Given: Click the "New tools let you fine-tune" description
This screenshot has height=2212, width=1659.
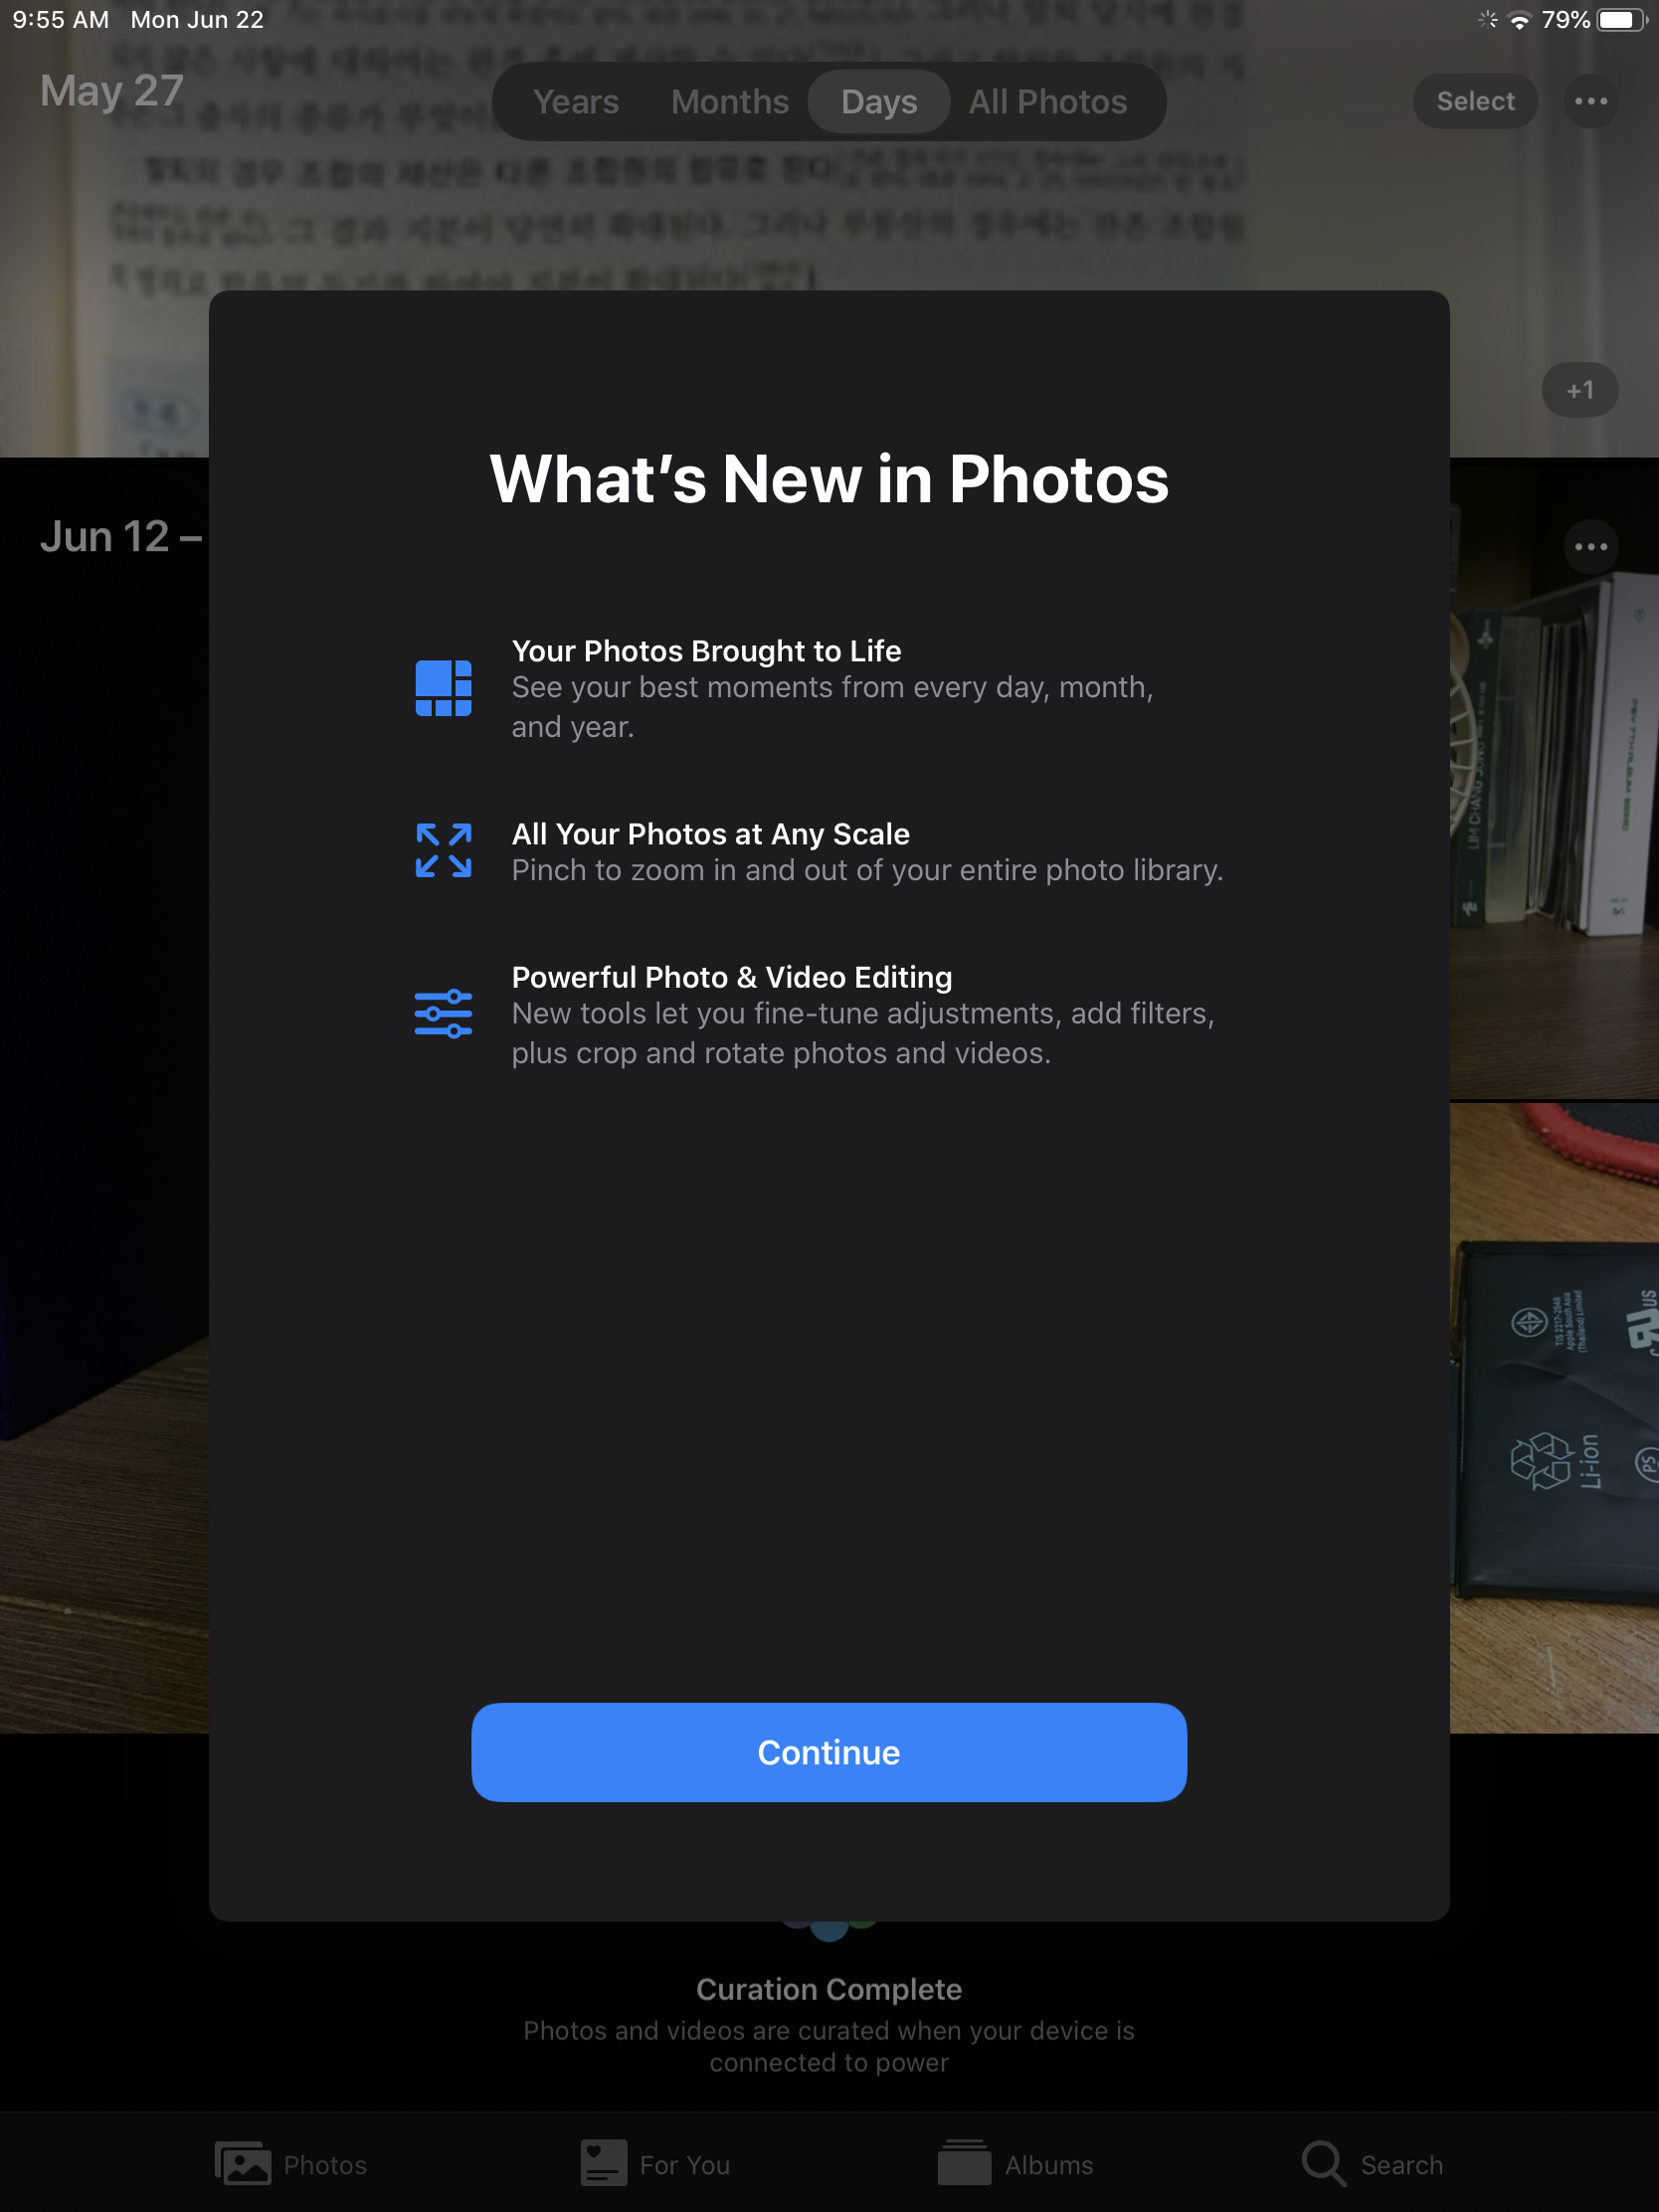Looking at the screenshot, I should click(863, 1033).
